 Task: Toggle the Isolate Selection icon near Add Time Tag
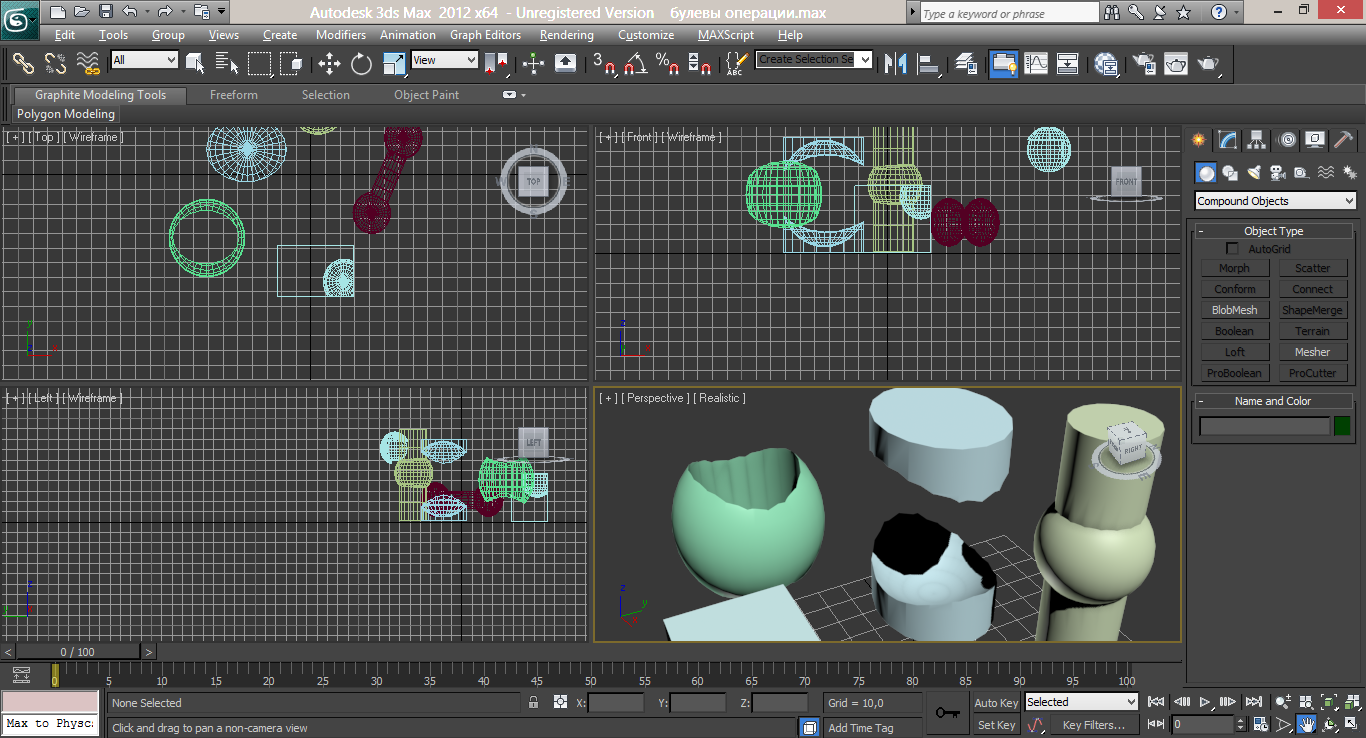[809, 727]
